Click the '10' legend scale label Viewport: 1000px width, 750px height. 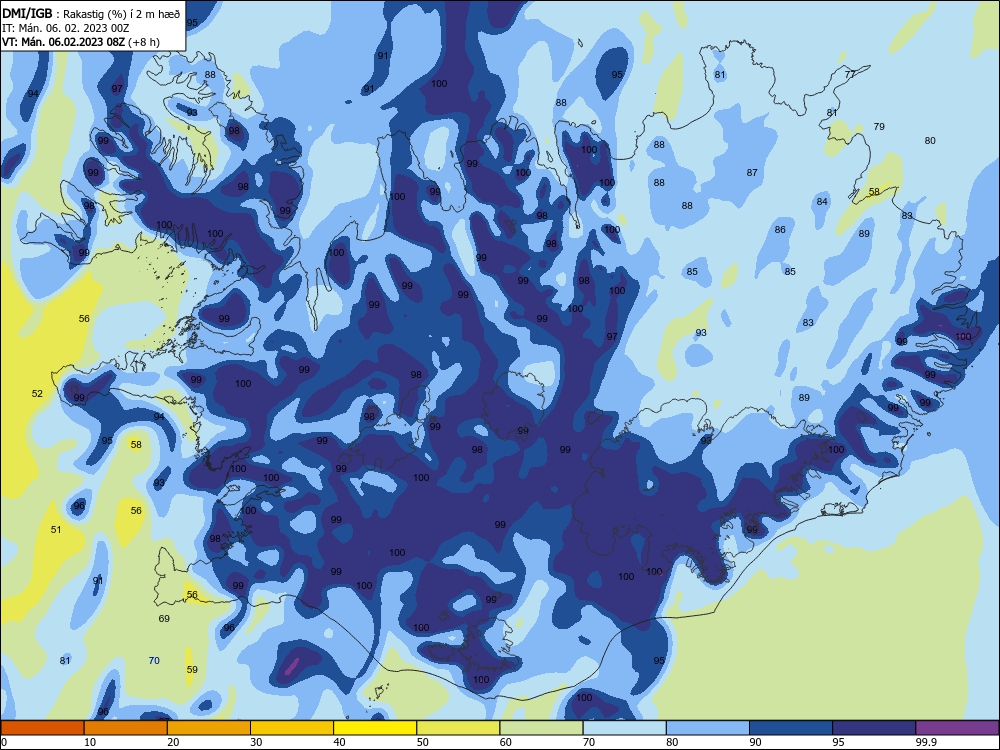pos(90,742)
